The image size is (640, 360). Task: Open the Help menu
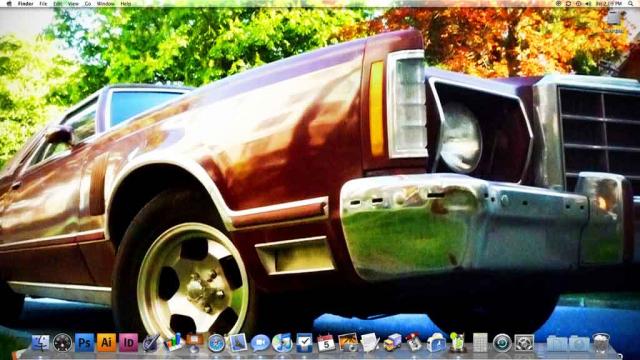pos(126,4)
